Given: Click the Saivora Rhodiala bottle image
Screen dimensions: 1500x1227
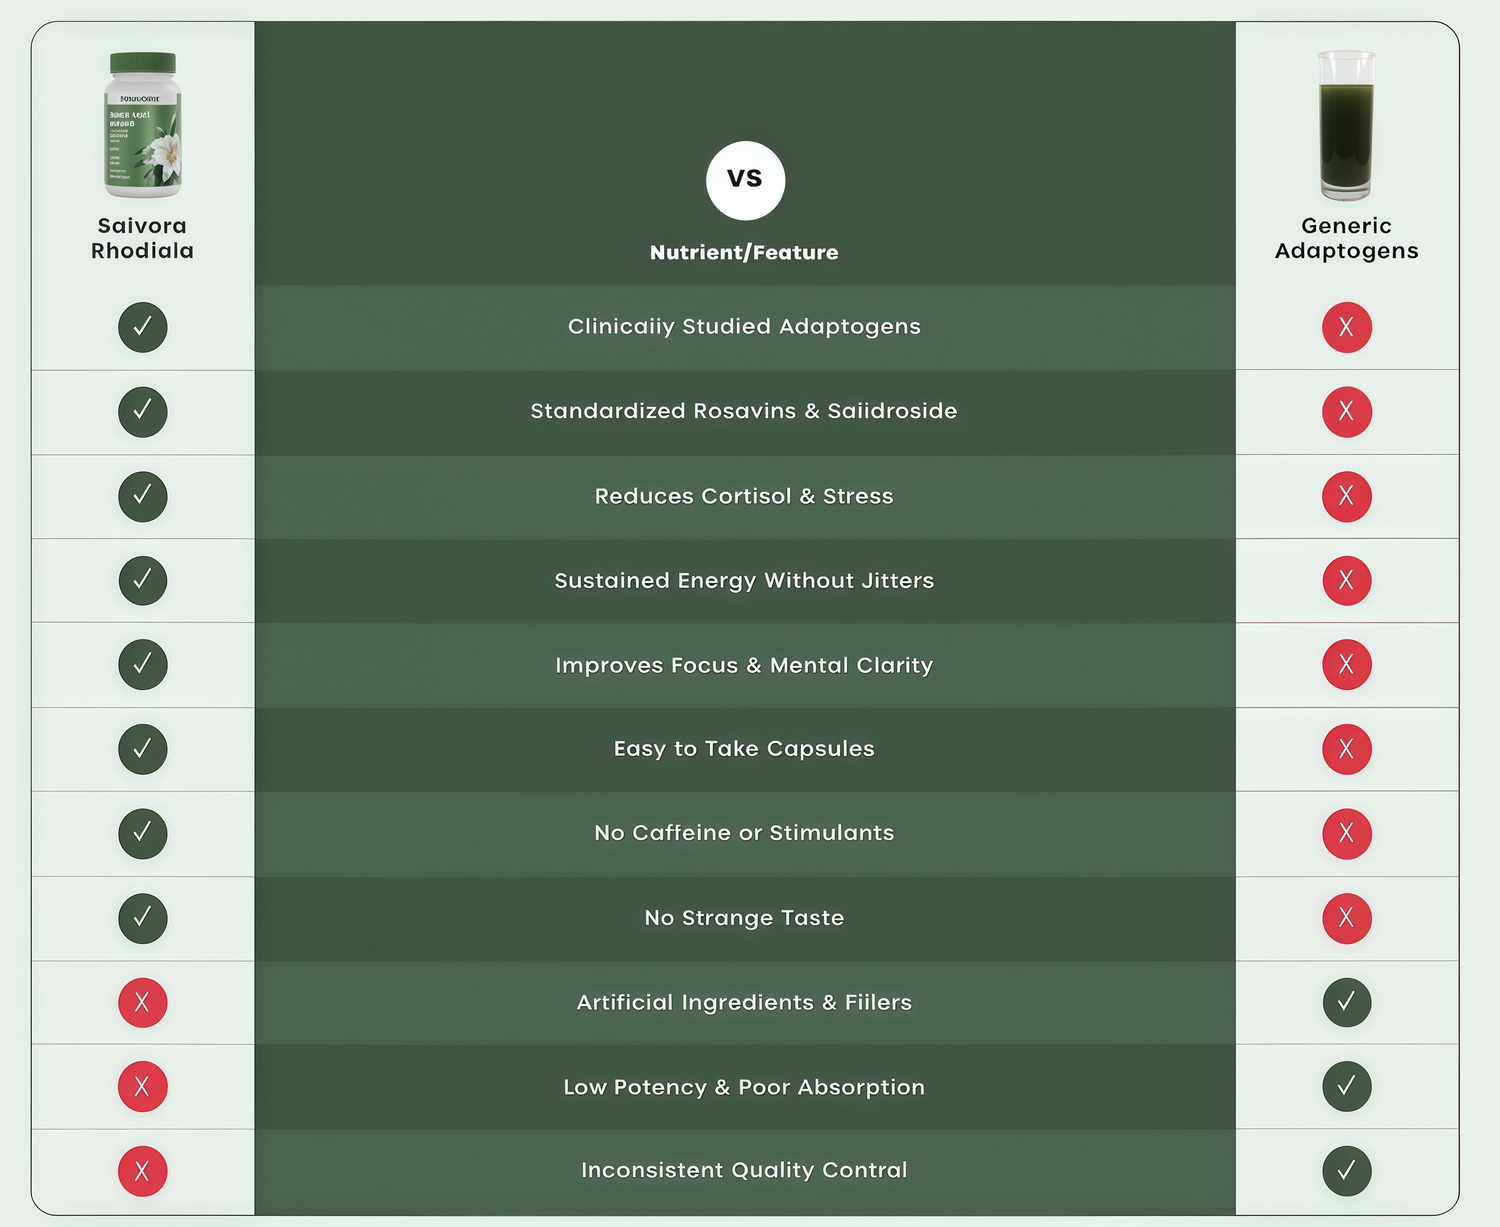Looking at the screenshot, I should (143, 125).
